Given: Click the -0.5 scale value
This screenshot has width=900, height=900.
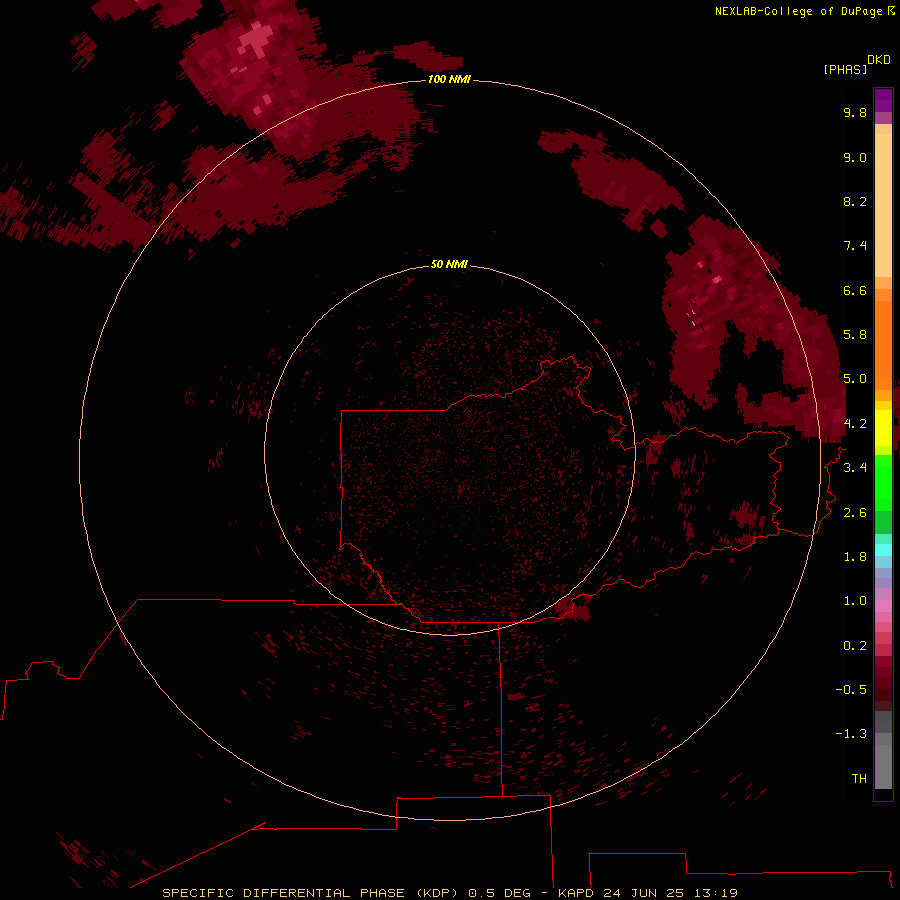Looking at the screenshot, I should [851, 690].
